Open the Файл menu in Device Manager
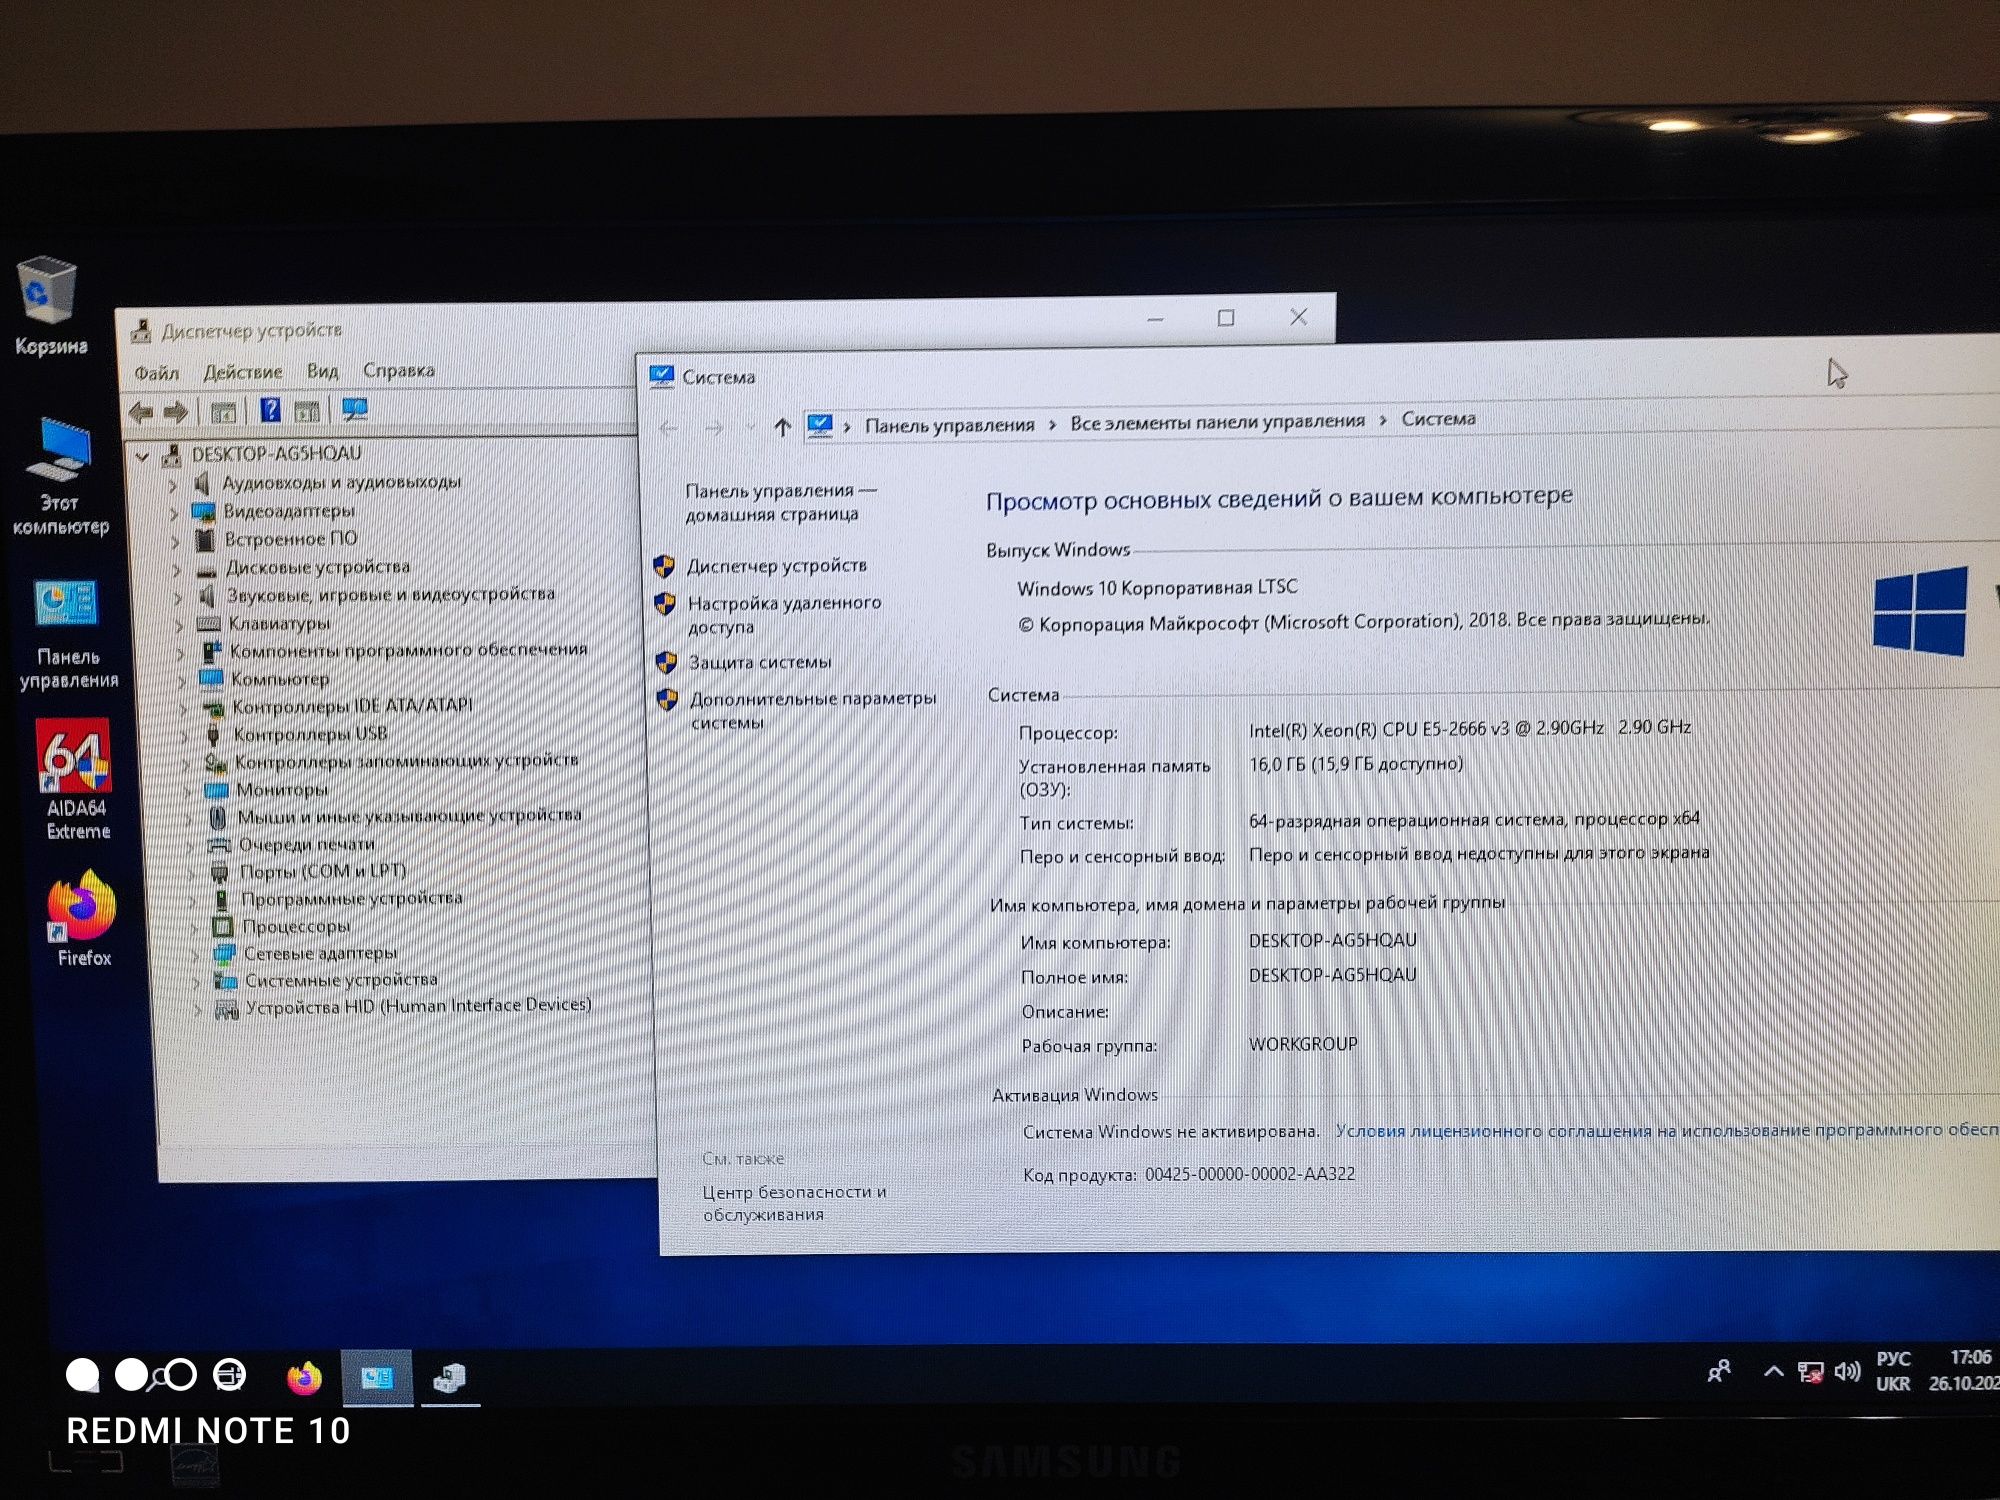 [156, 373]
